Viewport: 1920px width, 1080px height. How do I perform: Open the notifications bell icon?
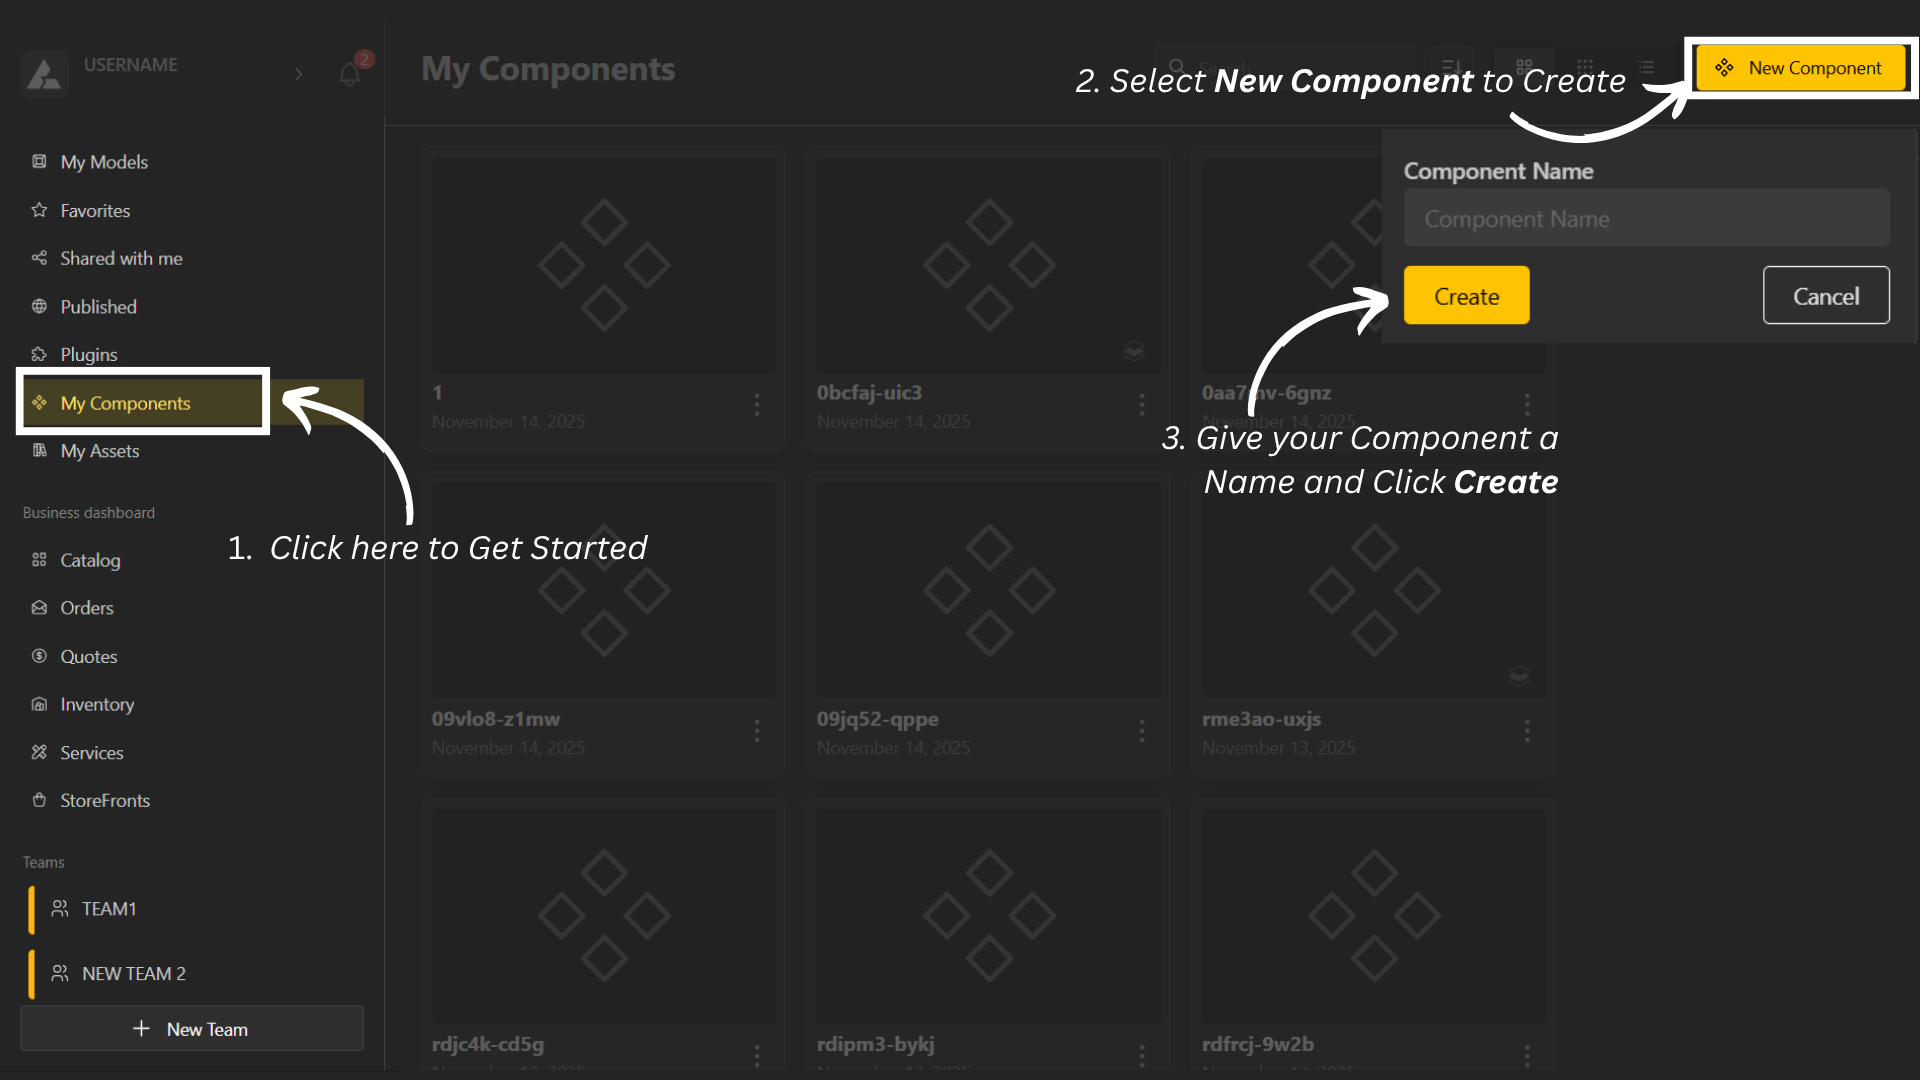point(349,74)
